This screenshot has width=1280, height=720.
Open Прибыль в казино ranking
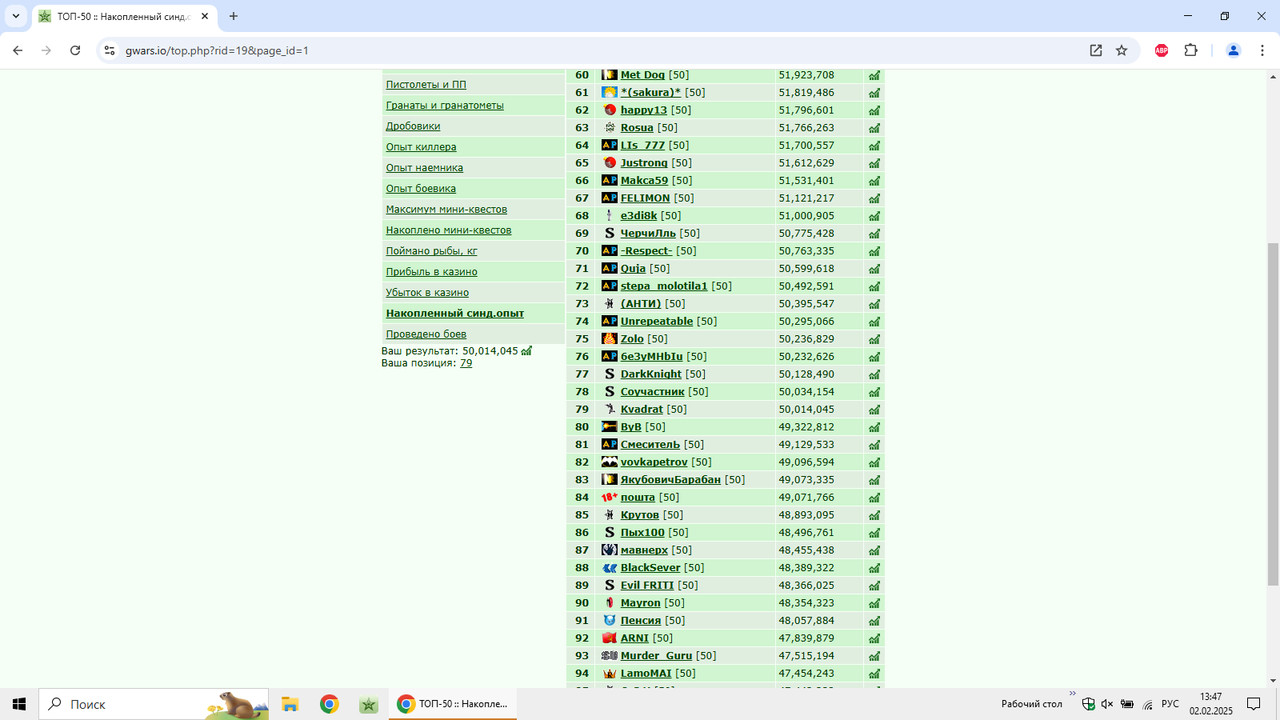(x=431, y=272)
